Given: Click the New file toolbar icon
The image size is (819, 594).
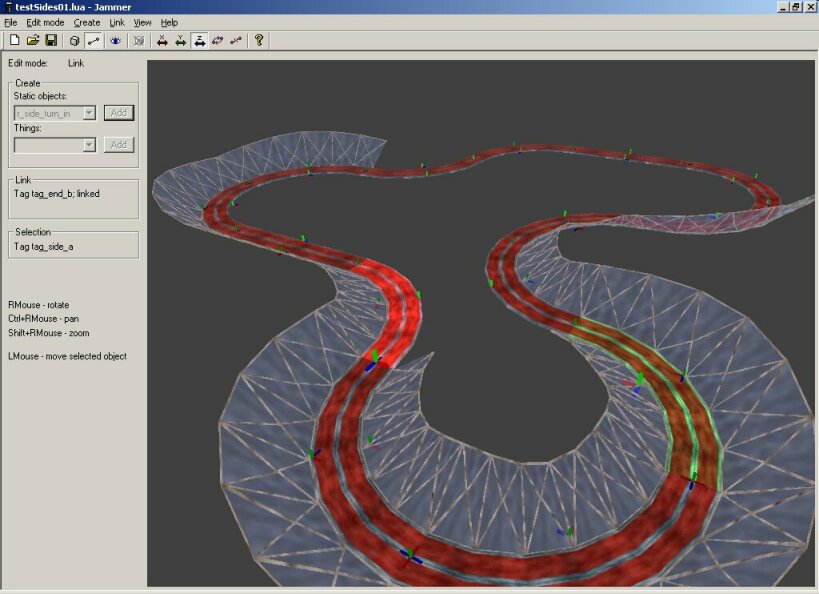Looking at the screenshot, I should (14, 41).
